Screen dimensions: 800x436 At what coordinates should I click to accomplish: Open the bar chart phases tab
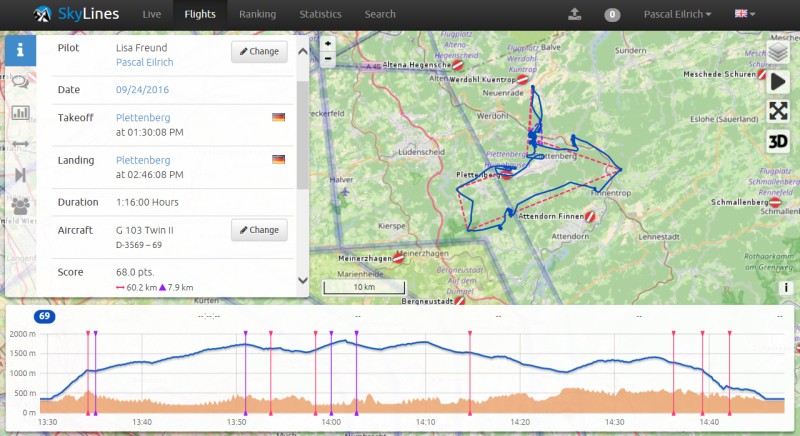[20, 113]
